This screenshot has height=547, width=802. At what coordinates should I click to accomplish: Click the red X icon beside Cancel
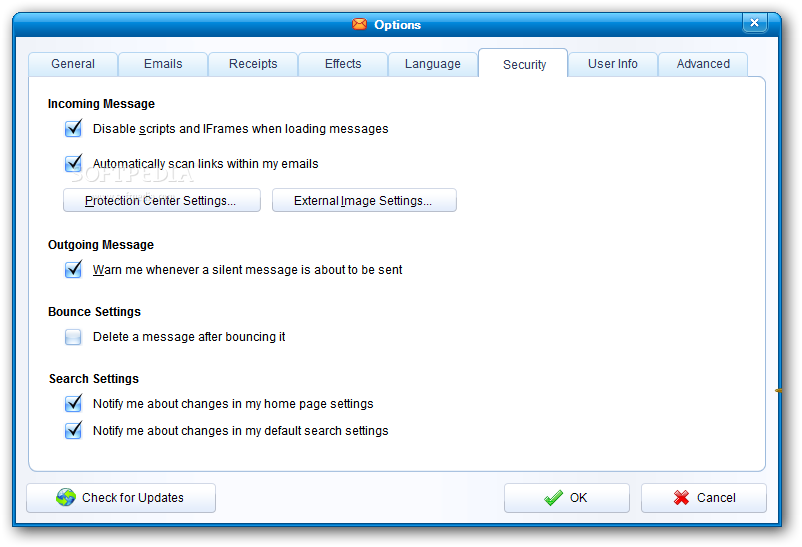pyautogui.click(x=681, y=497)
